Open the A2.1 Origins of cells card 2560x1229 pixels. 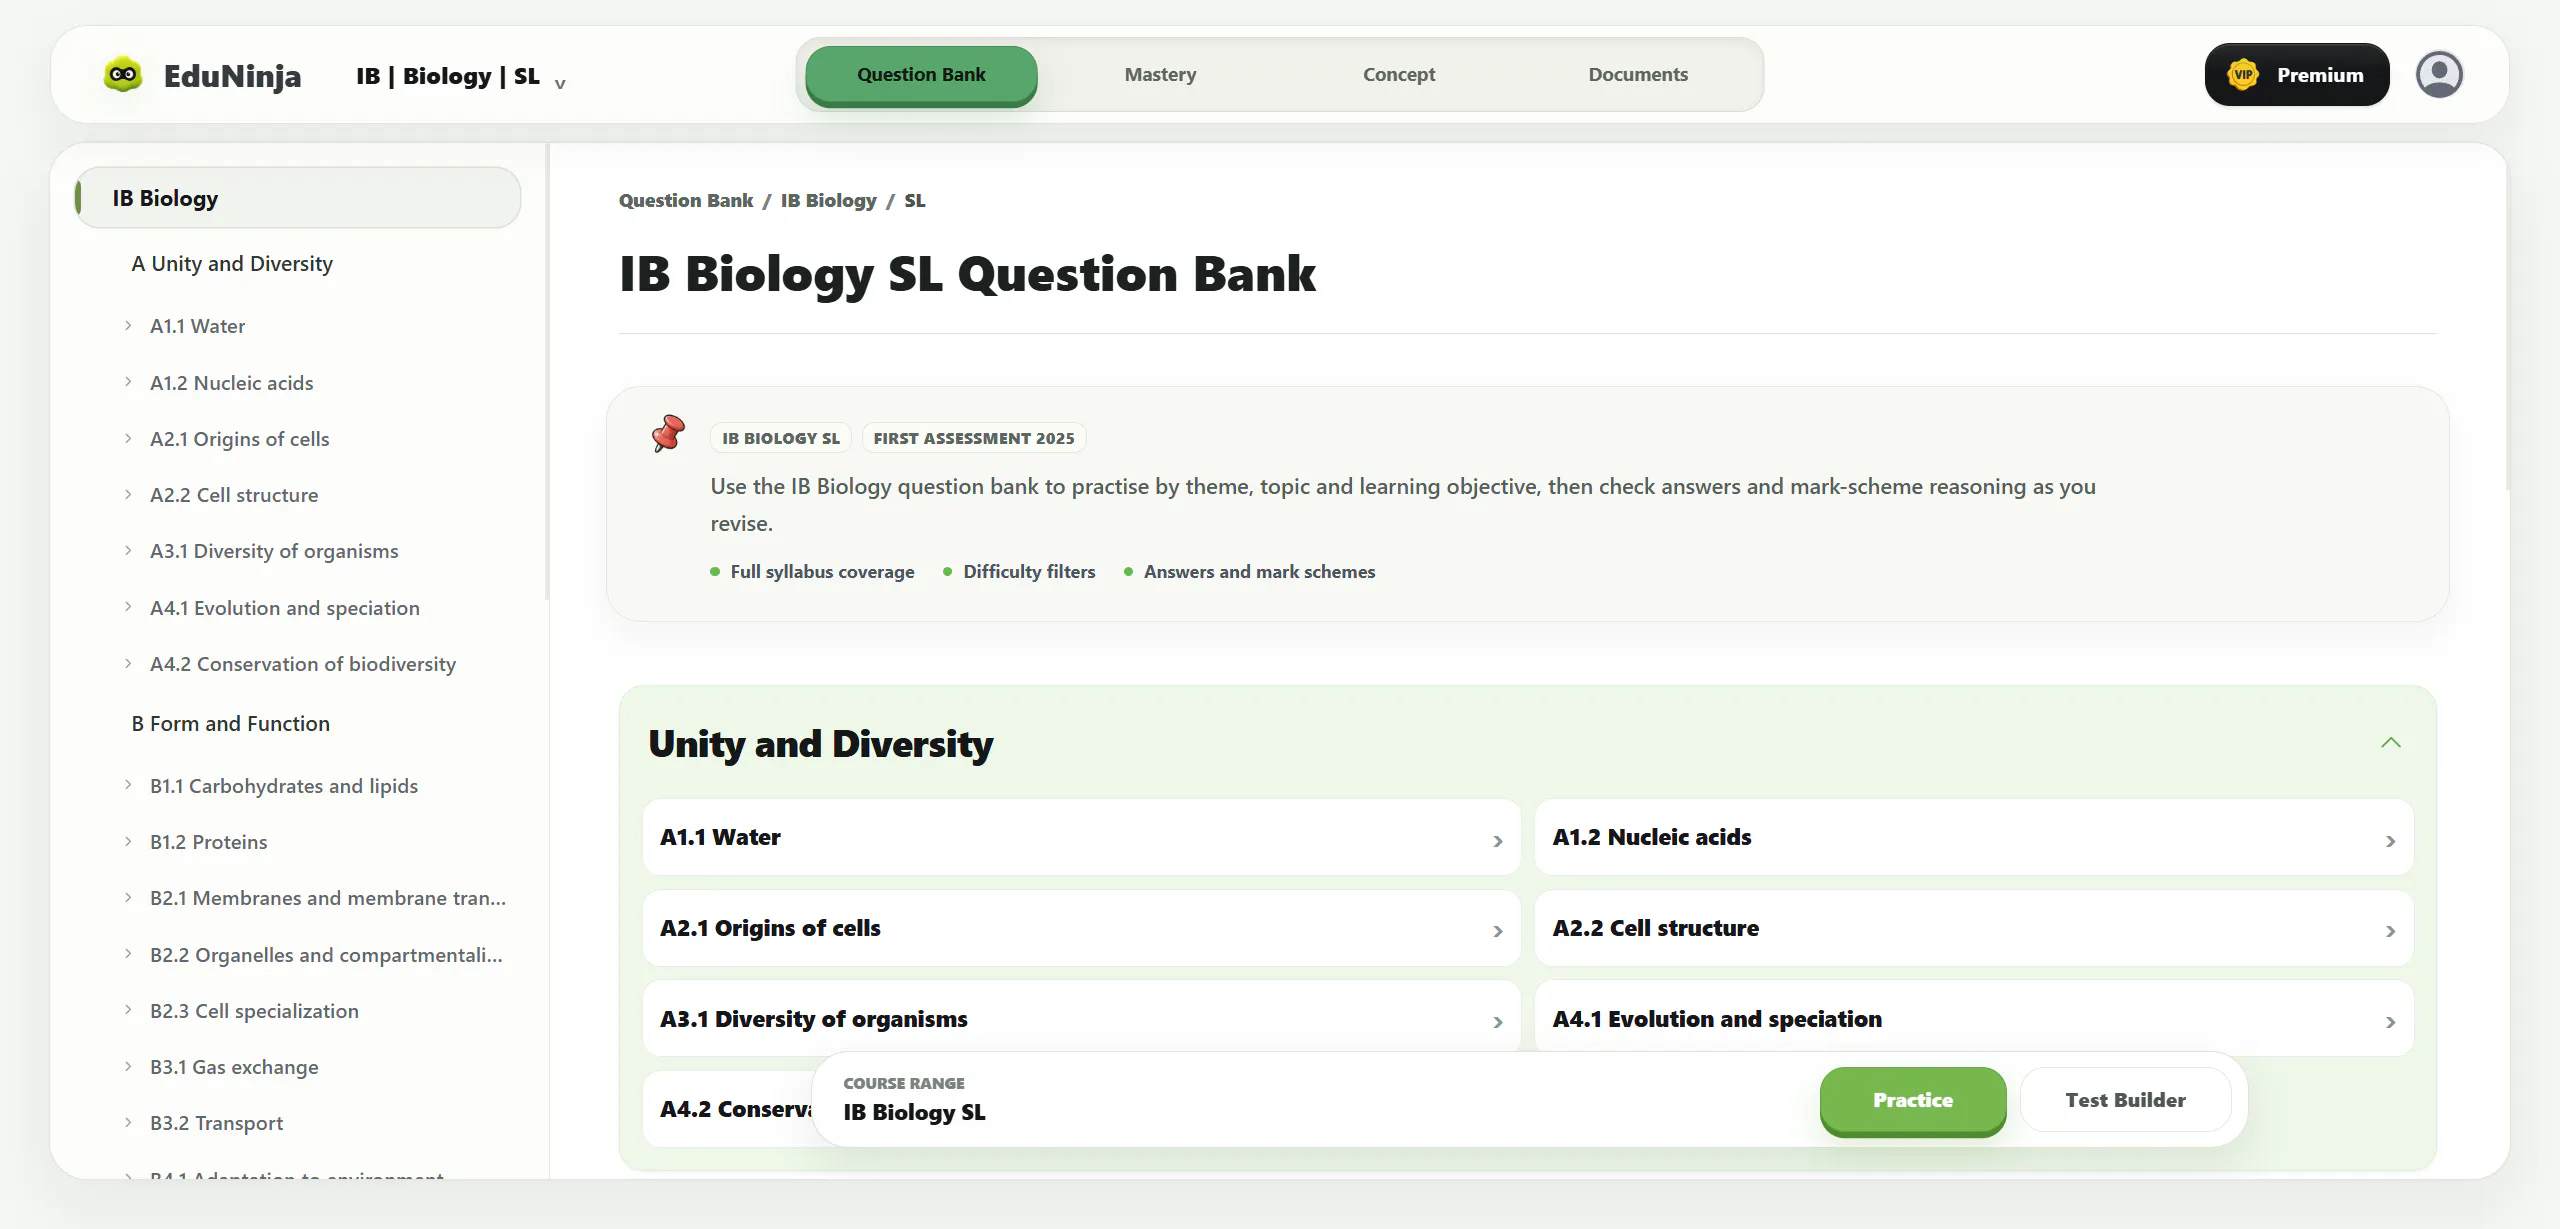[1082, 928]
